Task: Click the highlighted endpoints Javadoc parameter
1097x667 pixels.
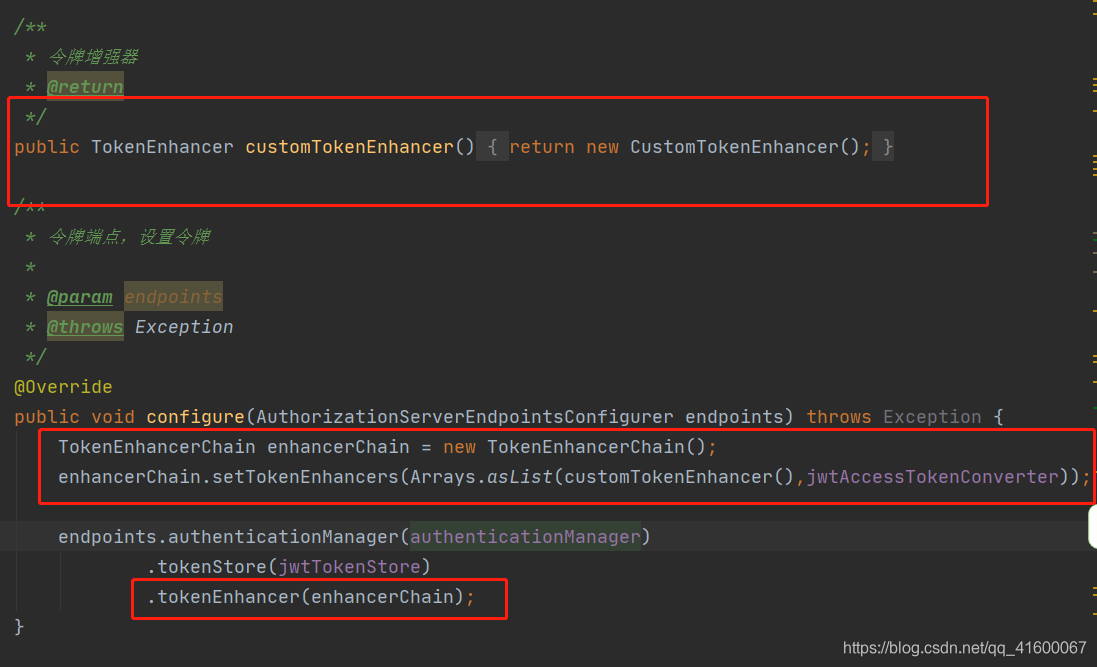Action: 174,297
